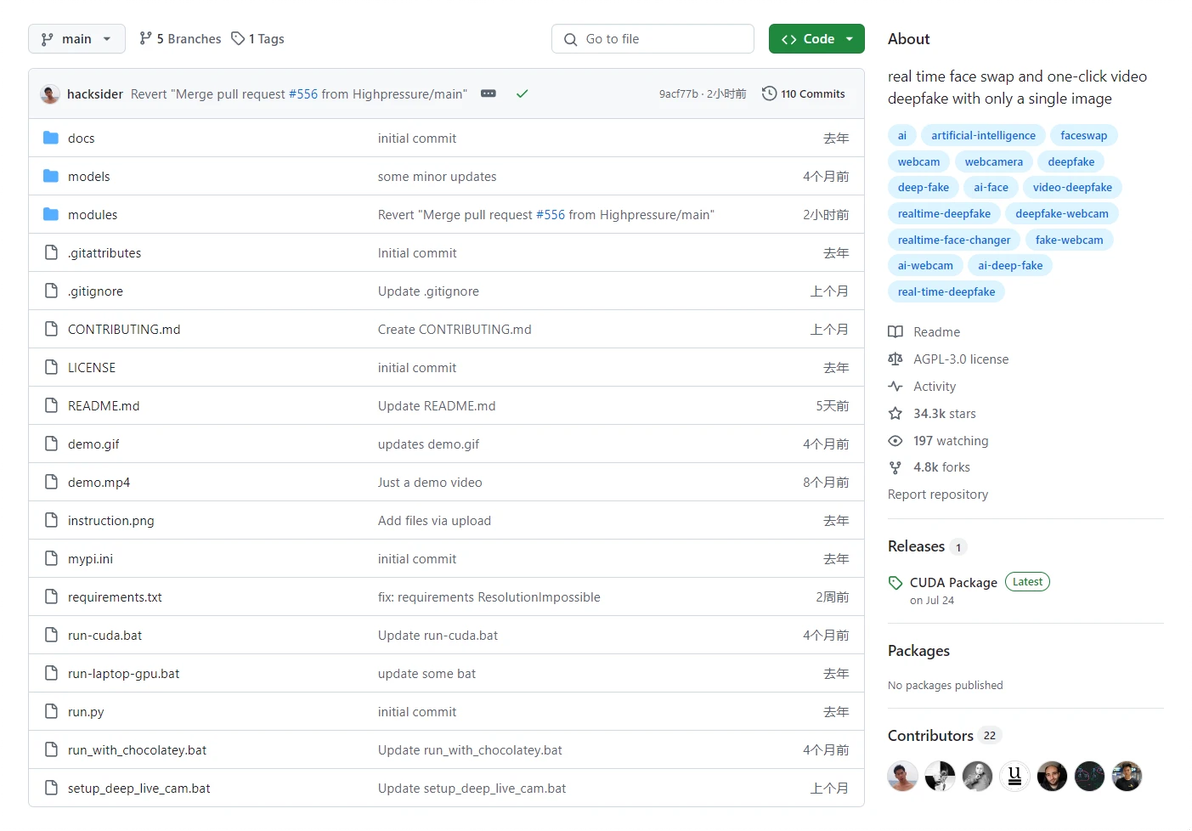Open the docs folder
1192x831 pixels.
coord(81,138)
